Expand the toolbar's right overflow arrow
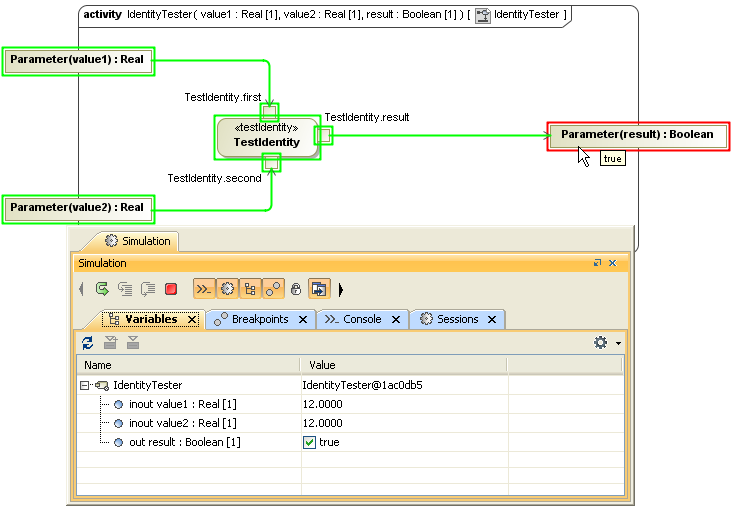The width and height of the screenshot is (734, 510). pyautogui.click(x=341, y=289)
